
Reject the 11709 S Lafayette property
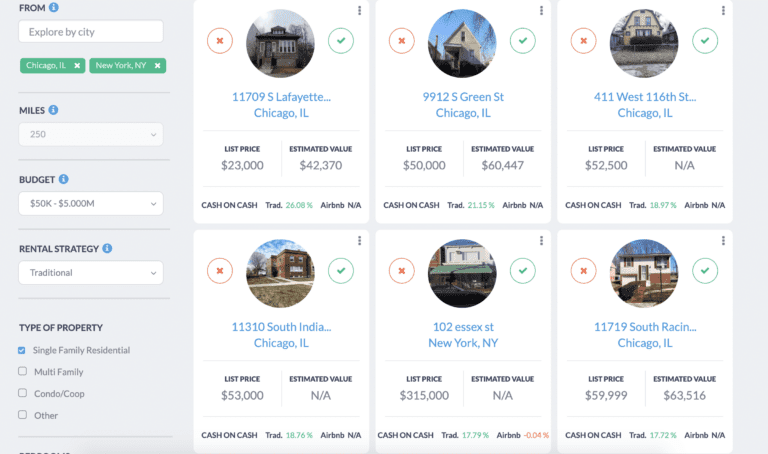click(219, 41)
